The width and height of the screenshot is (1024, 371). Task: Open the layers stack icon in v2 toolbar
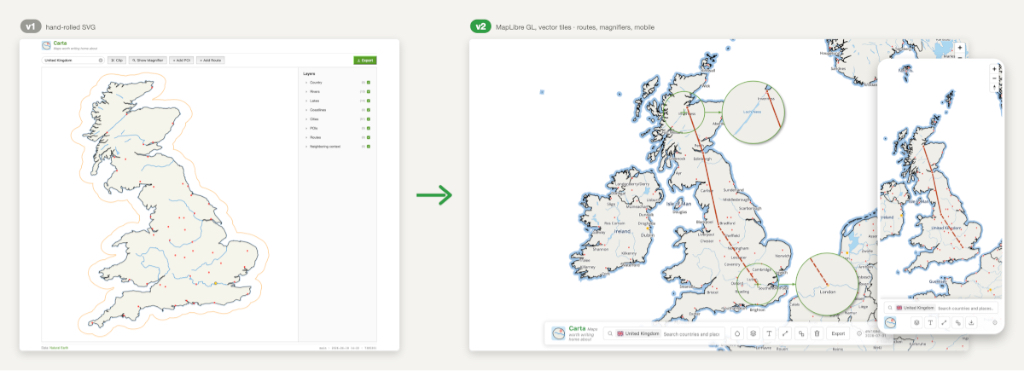click(753, 334)
